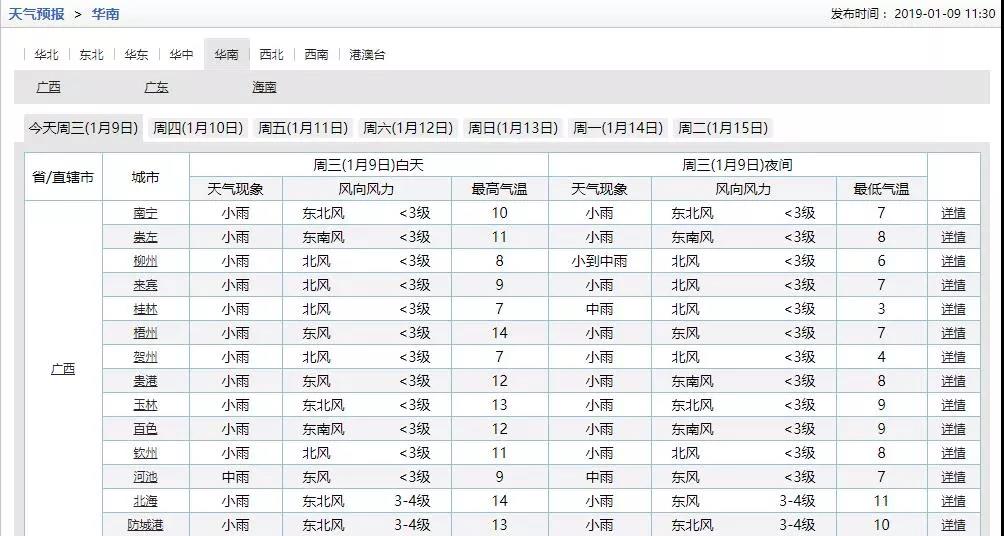Open the 西南 region tab
This screenshot has width=1004, height=536.
pyautogui.click(x=316, y=55)
